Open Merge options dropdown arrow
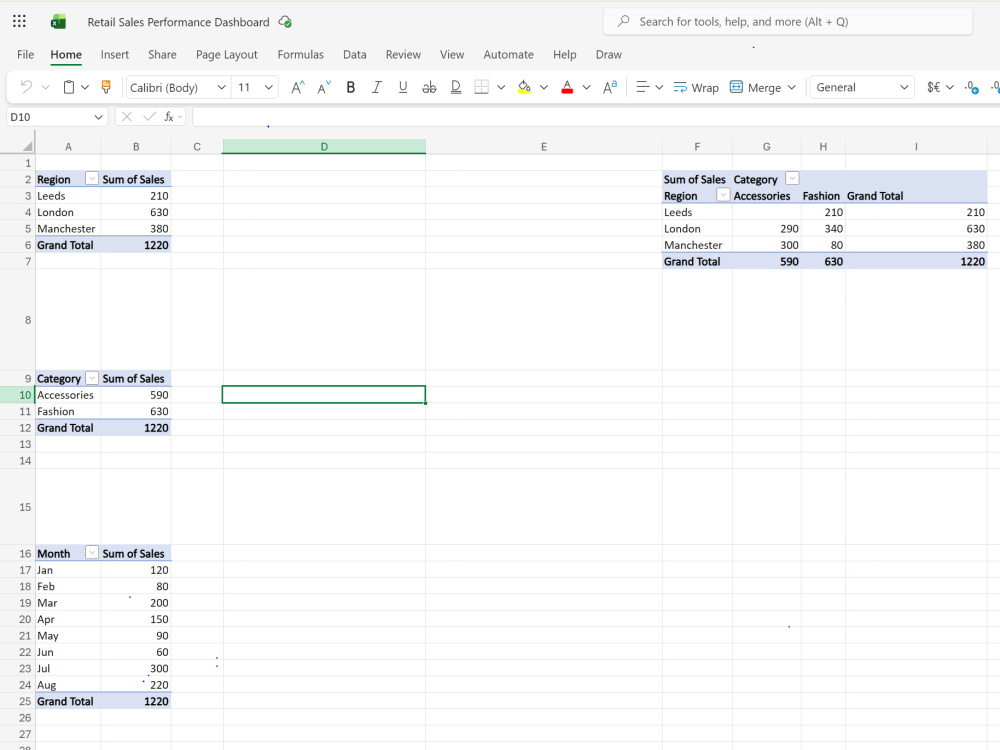 [x=791, y=87]
